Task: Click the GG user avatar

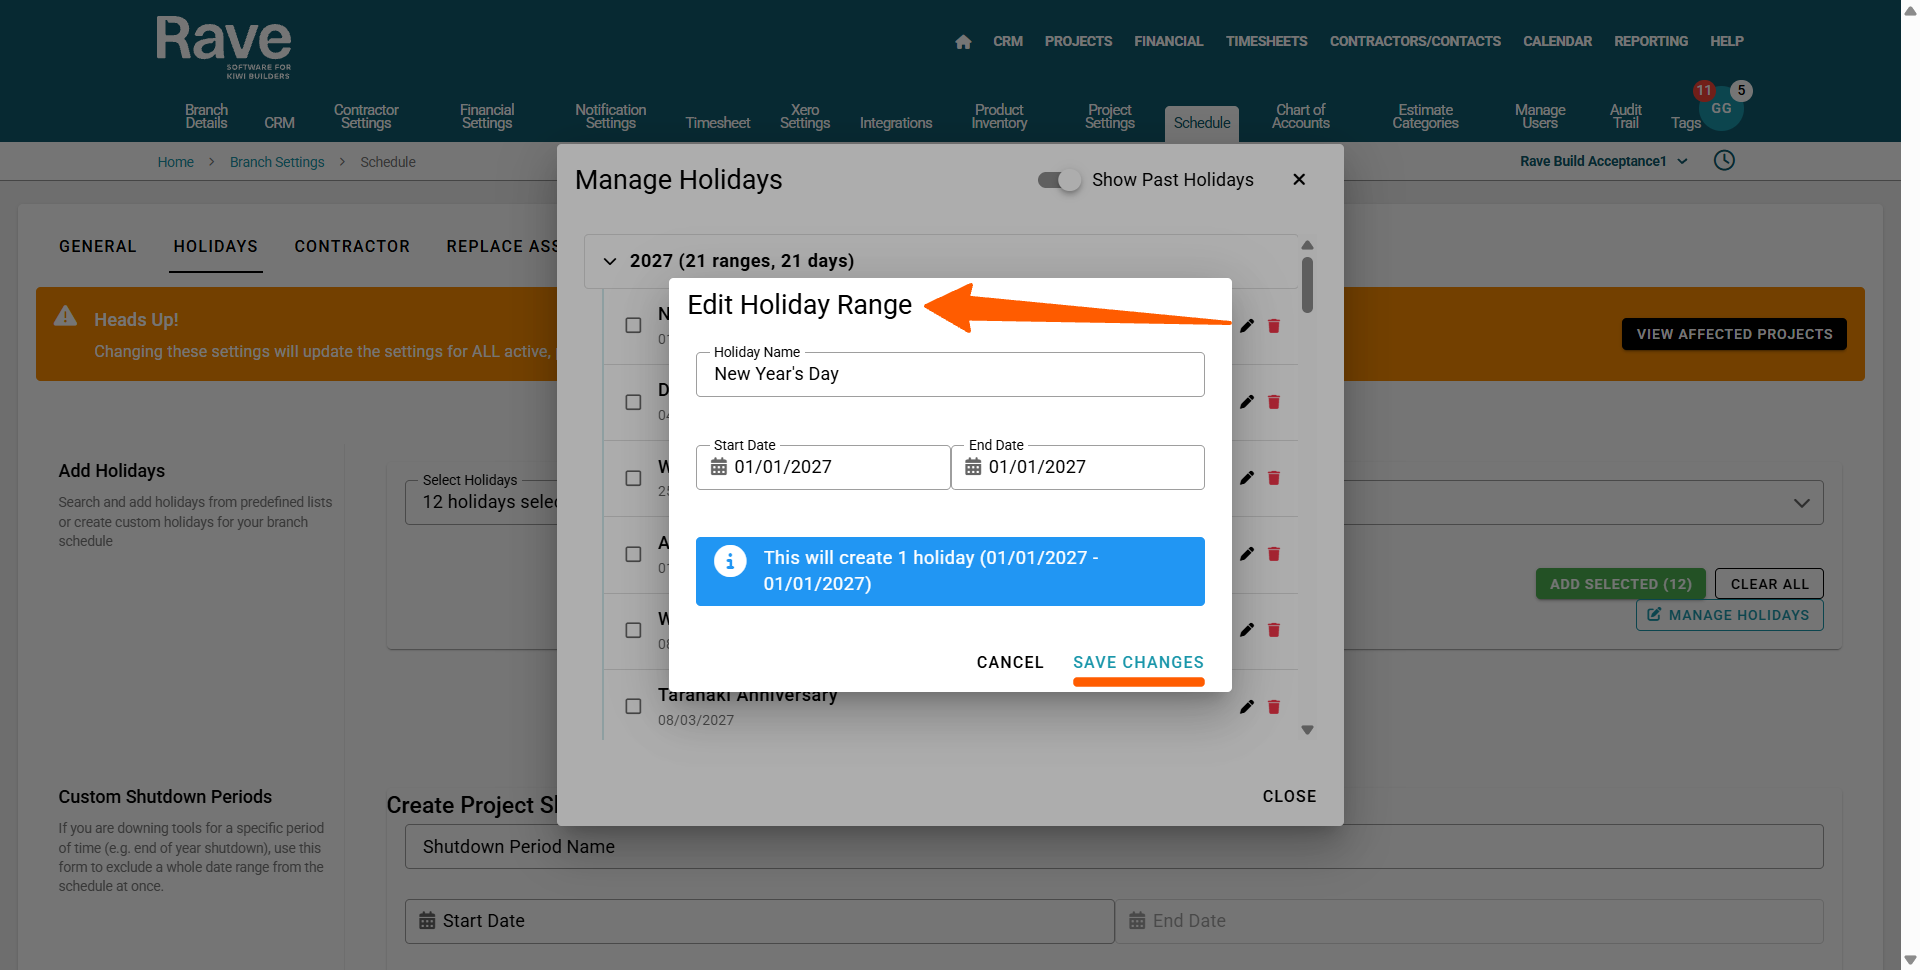Action: point(1721,110)
